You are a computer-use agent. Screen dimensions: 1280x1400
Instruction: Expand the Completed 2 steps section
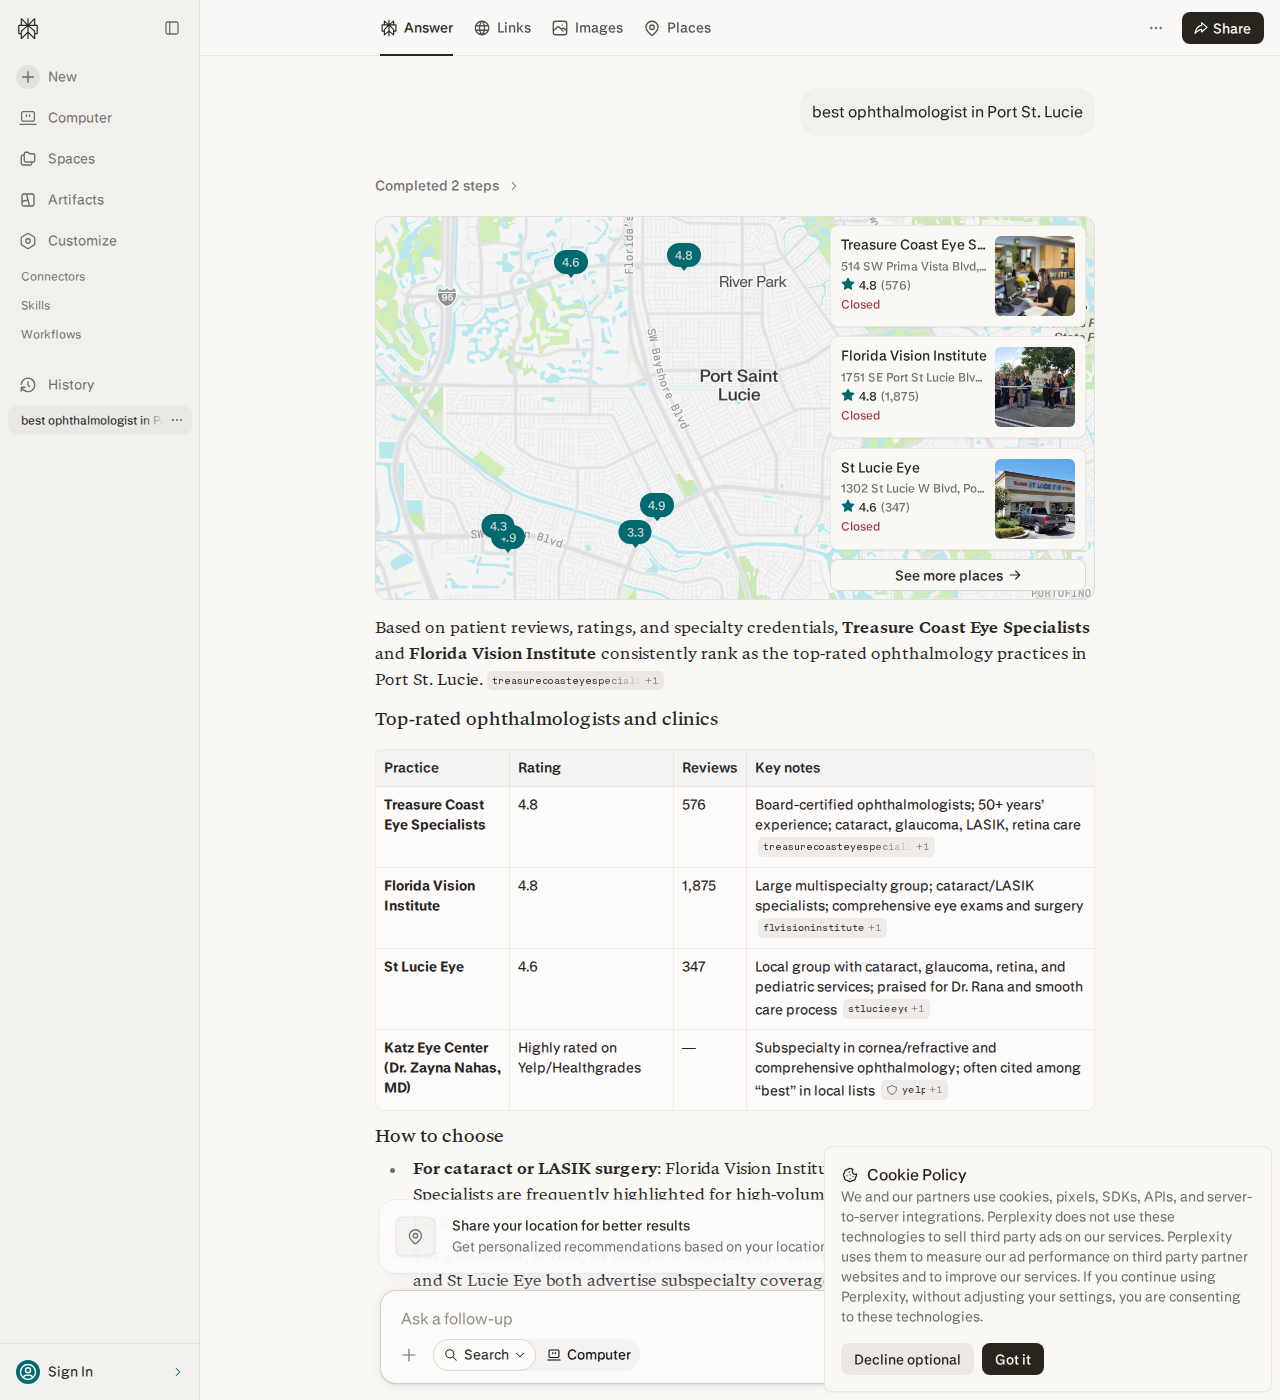pos(446,186)
